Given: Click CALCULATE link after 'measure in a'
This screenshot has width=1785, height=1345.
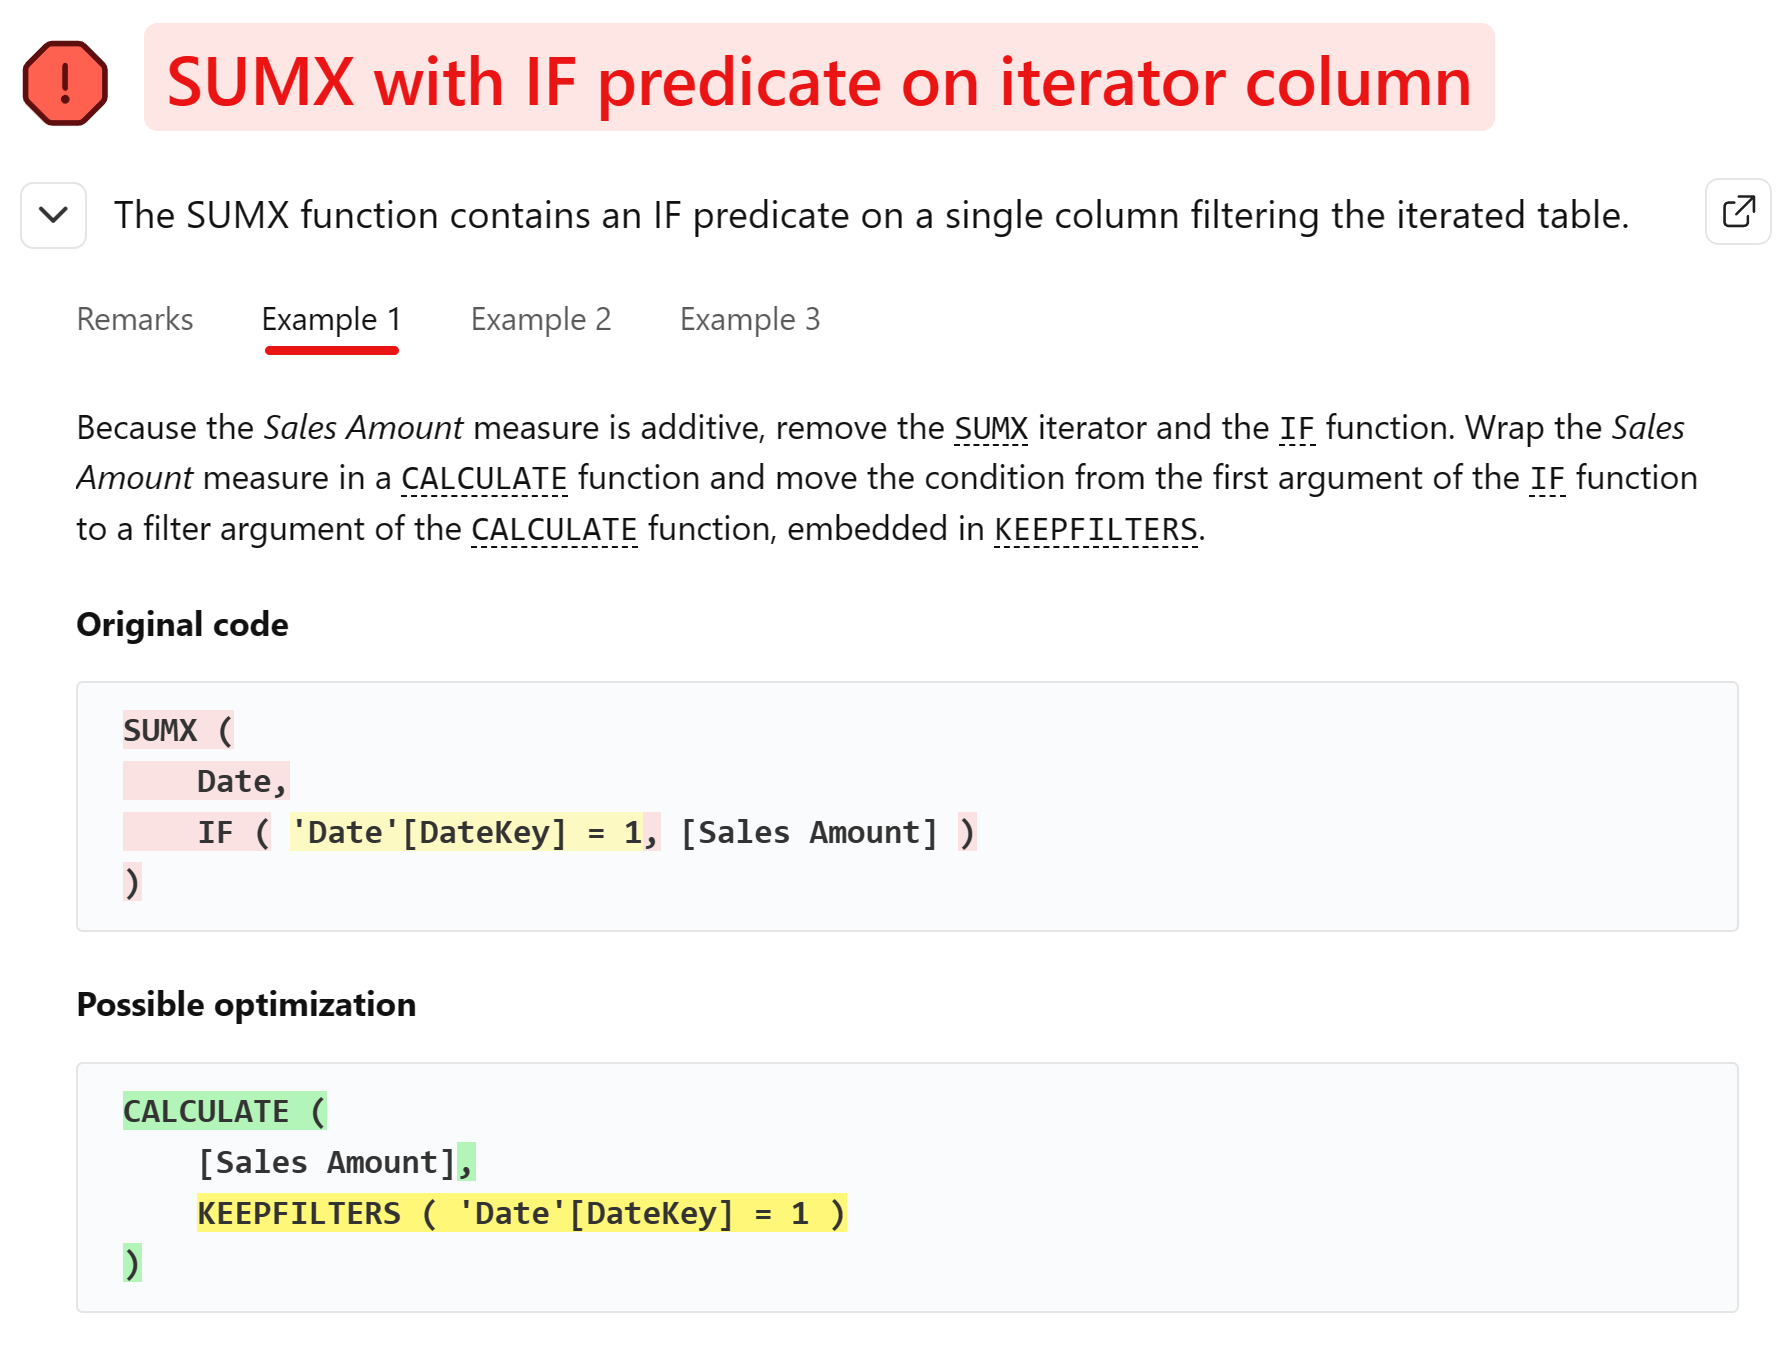Looking at the screenshot, I should [x=484, y=478].
